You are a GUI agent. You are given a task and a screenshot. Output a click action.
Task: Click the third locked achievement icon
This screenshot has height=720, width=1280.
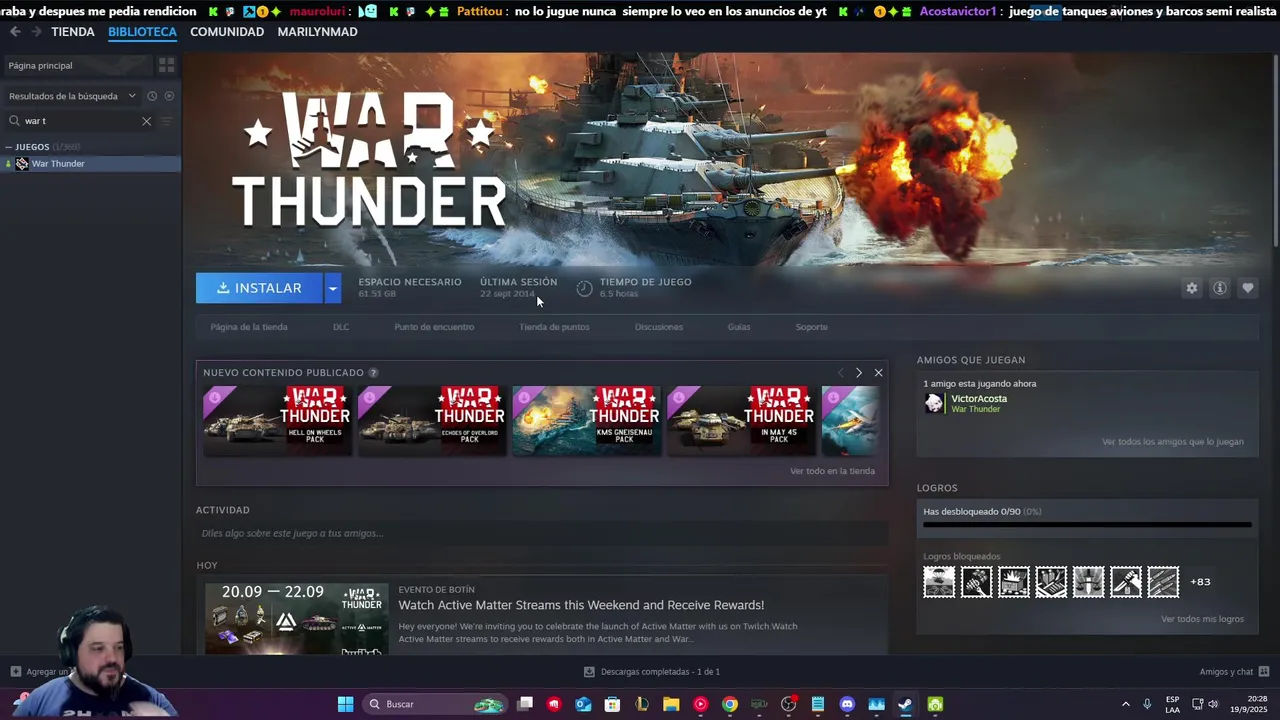coord(1013,582)
